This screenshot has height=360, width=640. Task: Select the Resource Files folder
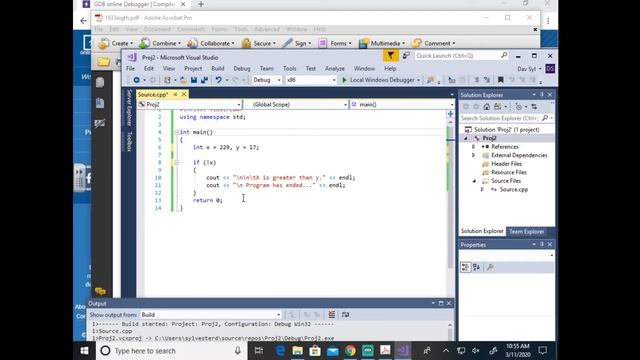coord(509,172)
